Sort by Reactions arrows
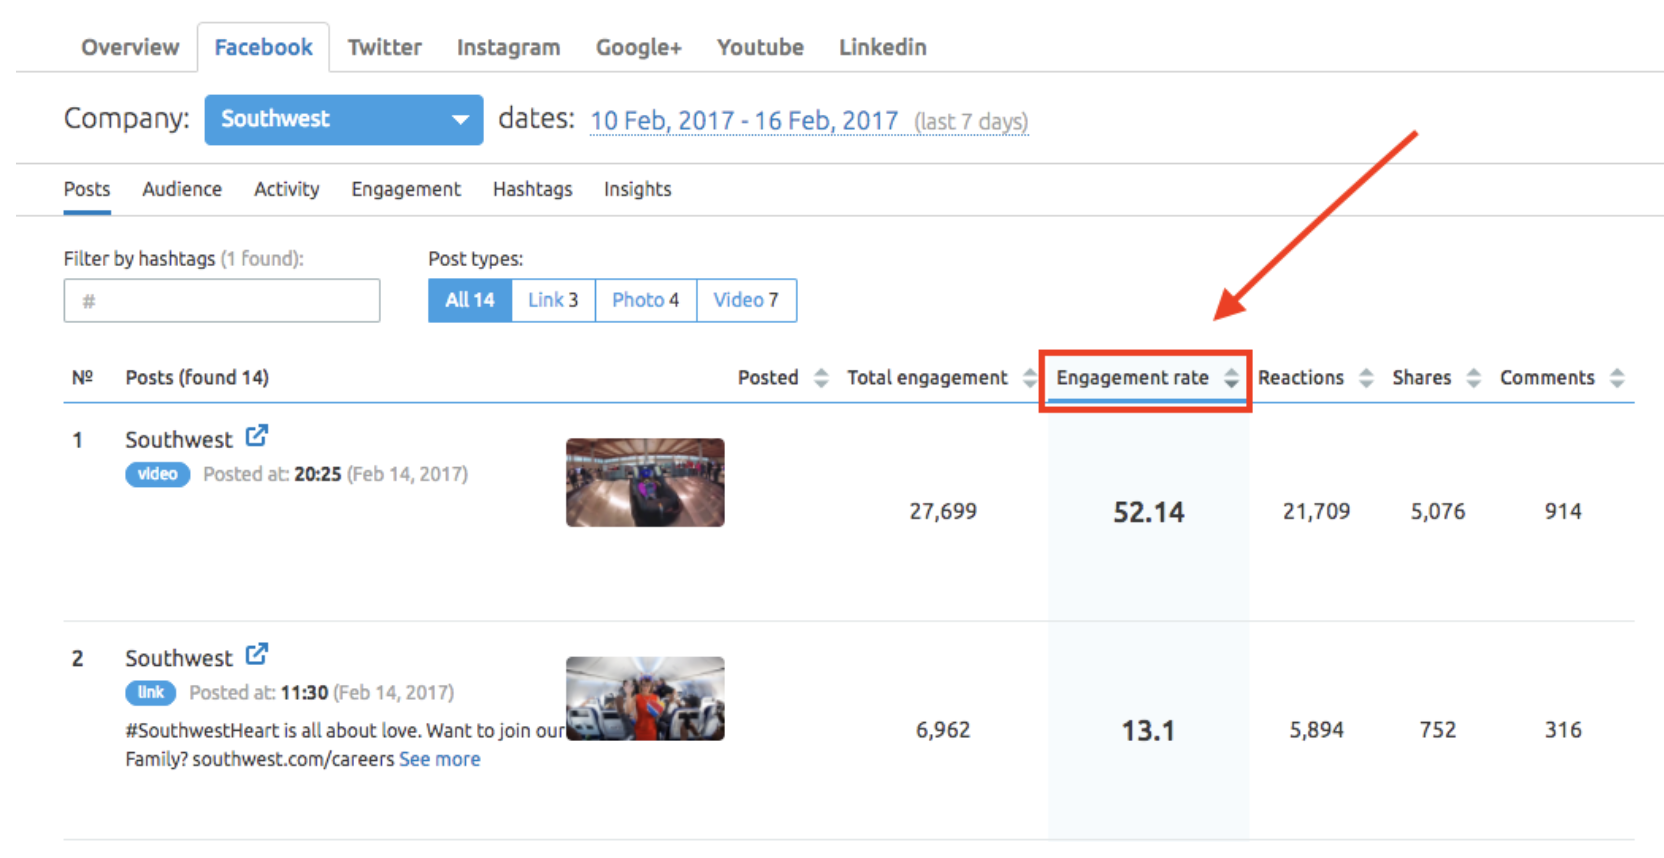This screenshot has height=858, width=1664. (1366, 378)
